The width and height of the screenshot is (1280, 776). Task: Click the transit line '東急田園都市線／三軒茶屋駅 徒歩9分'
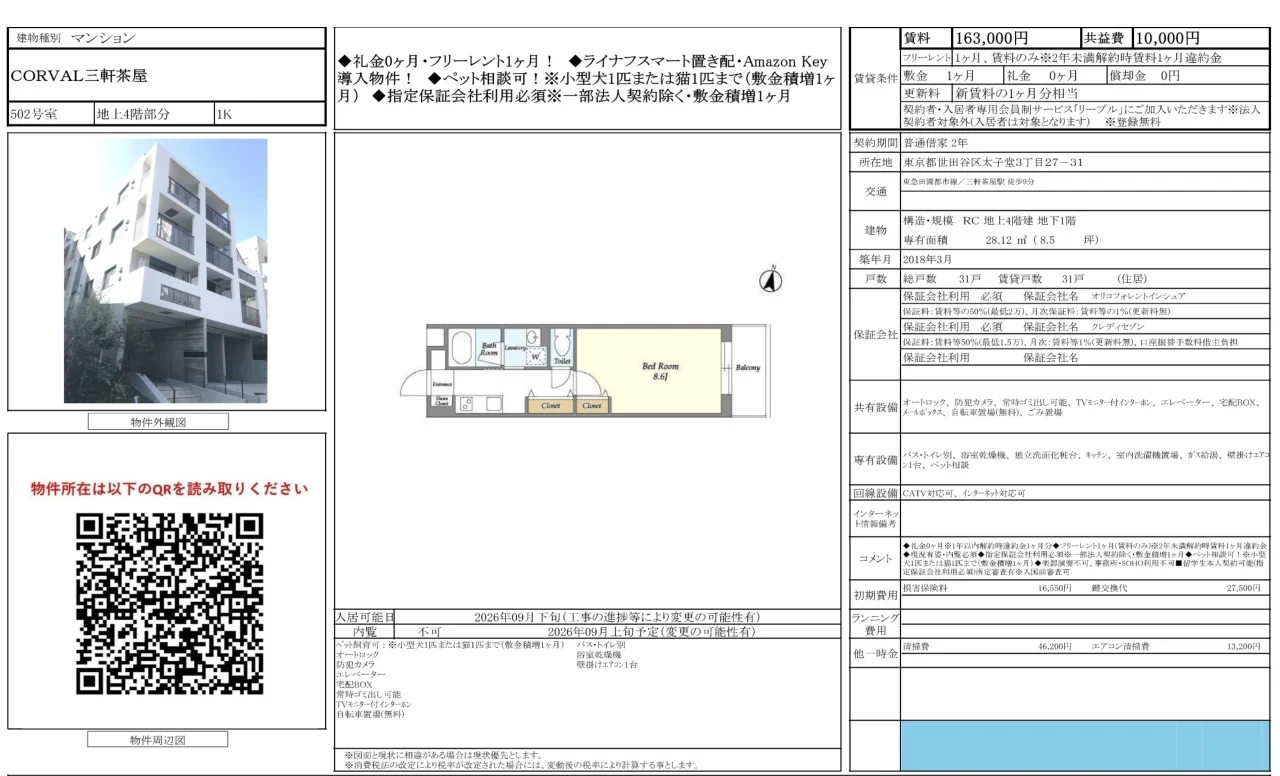click(969, 181)
